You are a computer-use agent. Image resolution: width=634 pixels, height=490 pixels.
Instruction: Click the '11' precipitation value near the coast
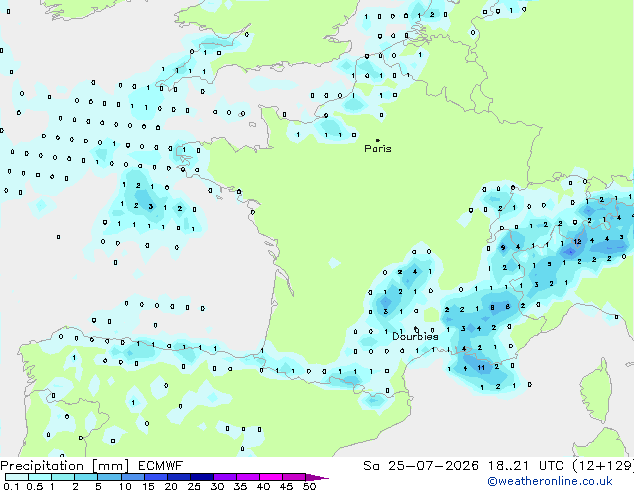tap(481, 368)
